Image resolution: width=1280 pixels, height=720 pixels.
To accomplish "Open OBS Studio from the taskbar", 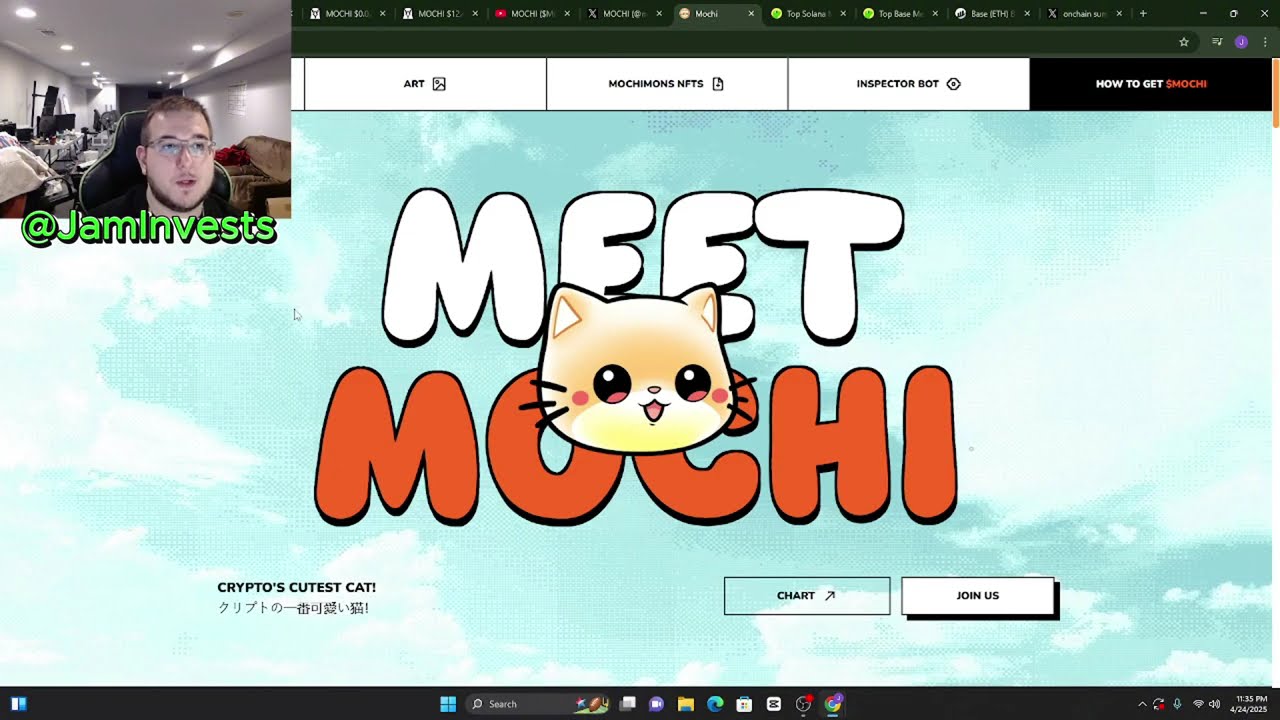I will point(803,704).
